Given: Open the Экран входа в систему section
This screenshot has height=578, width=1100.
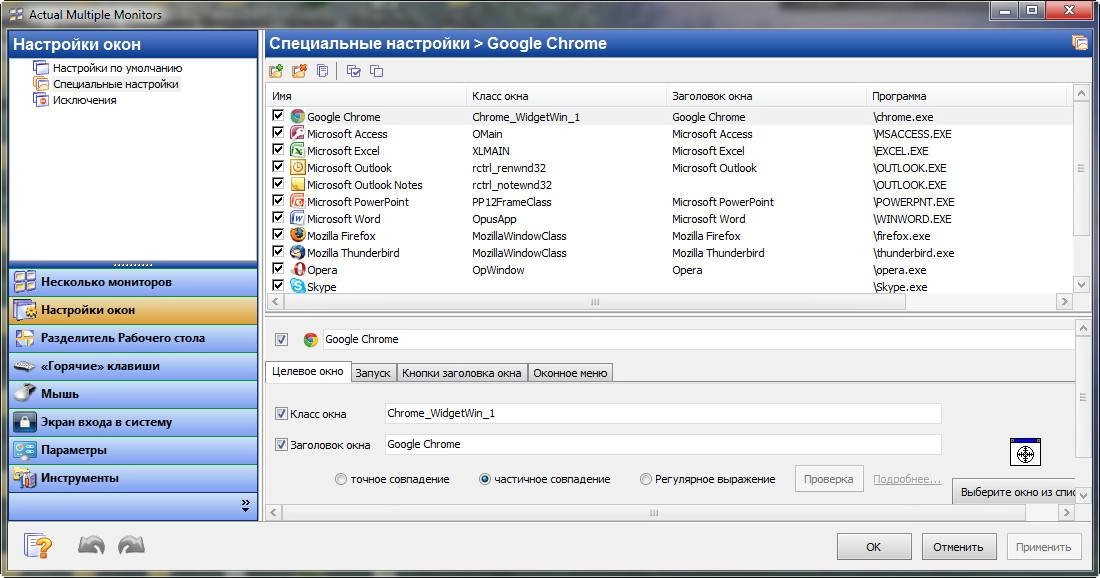Looking at the screenshot, I should (133, 422).
